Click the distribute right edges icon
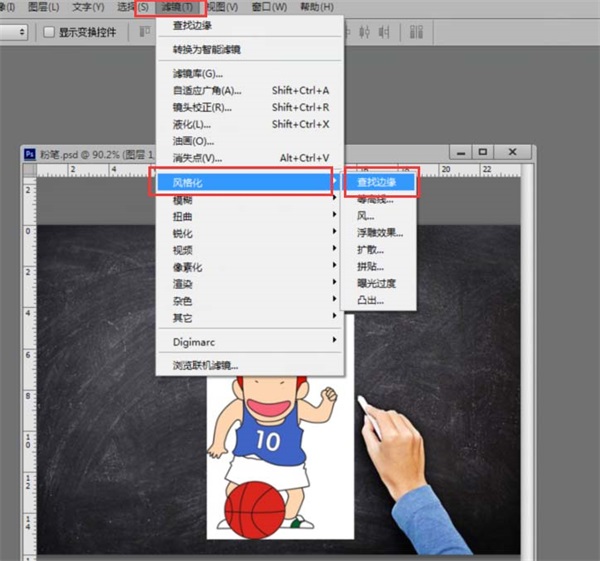 click(384, 32)
